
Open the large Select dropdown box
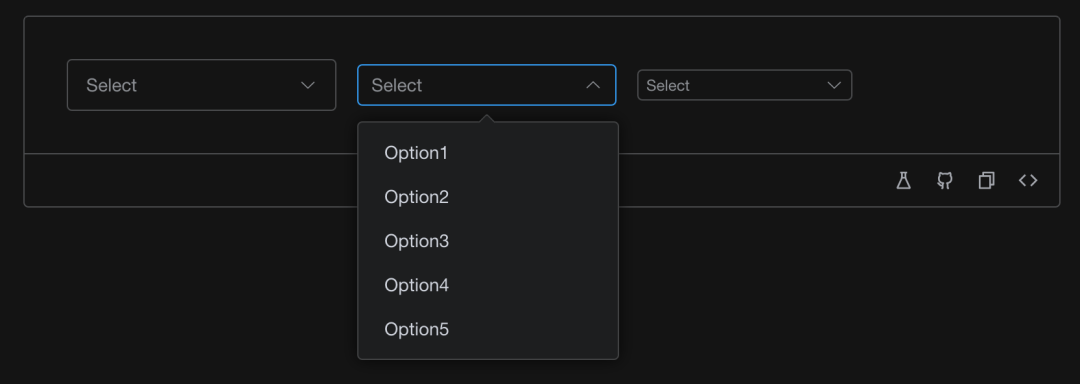point(201,85)
